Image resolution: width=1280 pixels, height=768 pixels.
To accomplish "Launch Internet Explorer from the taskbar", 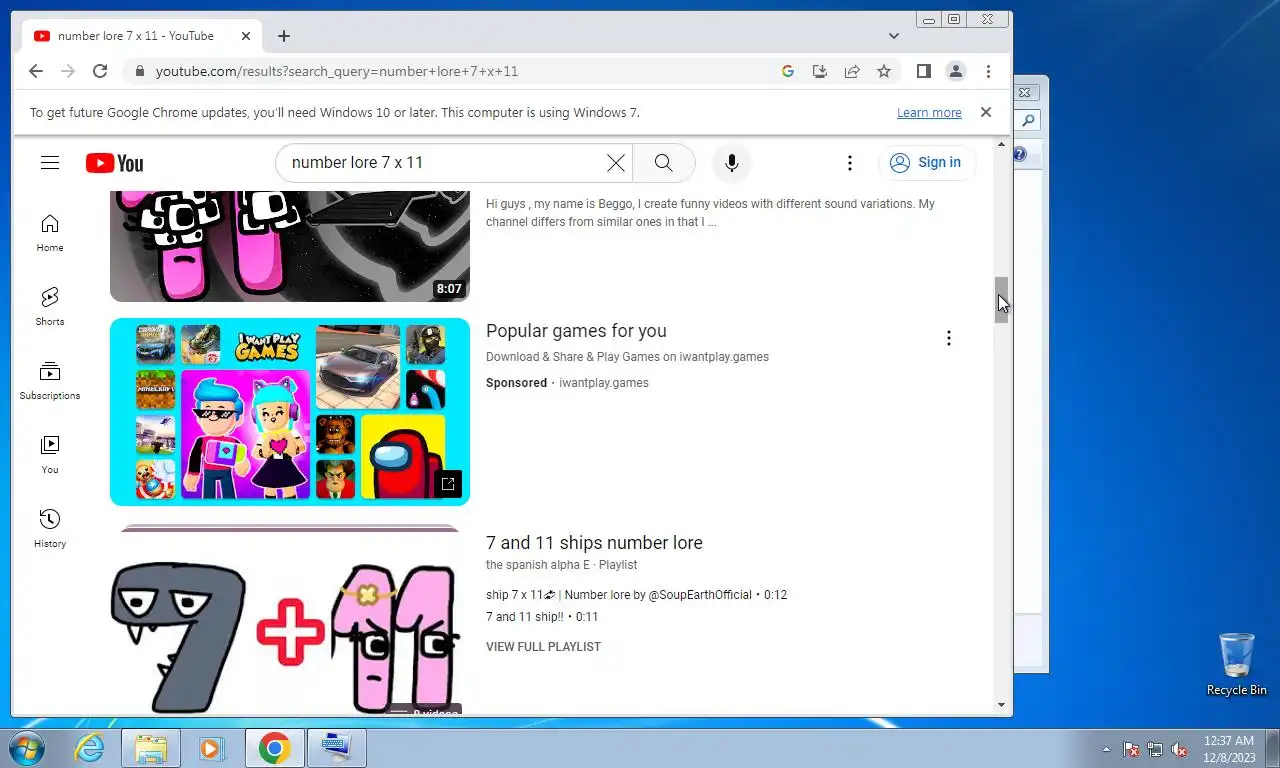I will 90,748.
